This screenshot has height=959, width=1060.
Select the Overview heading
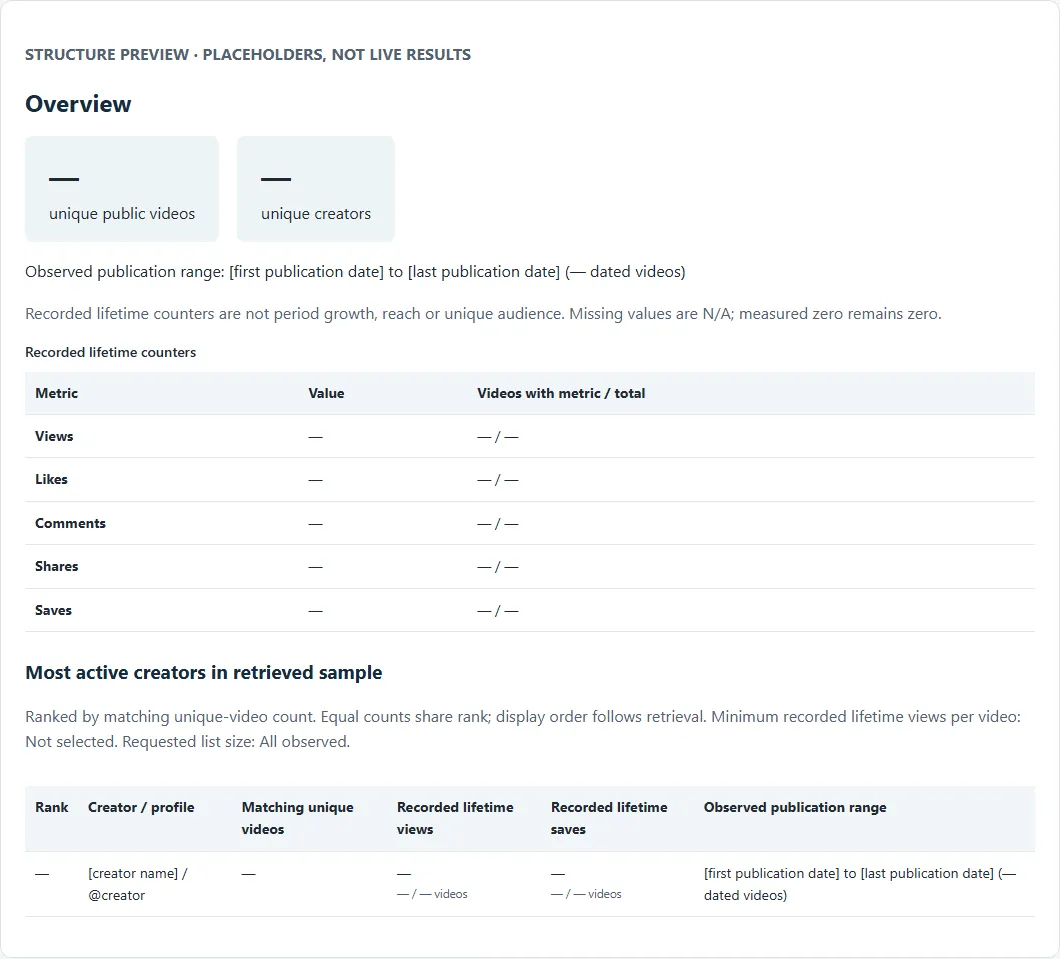(78, 104)
